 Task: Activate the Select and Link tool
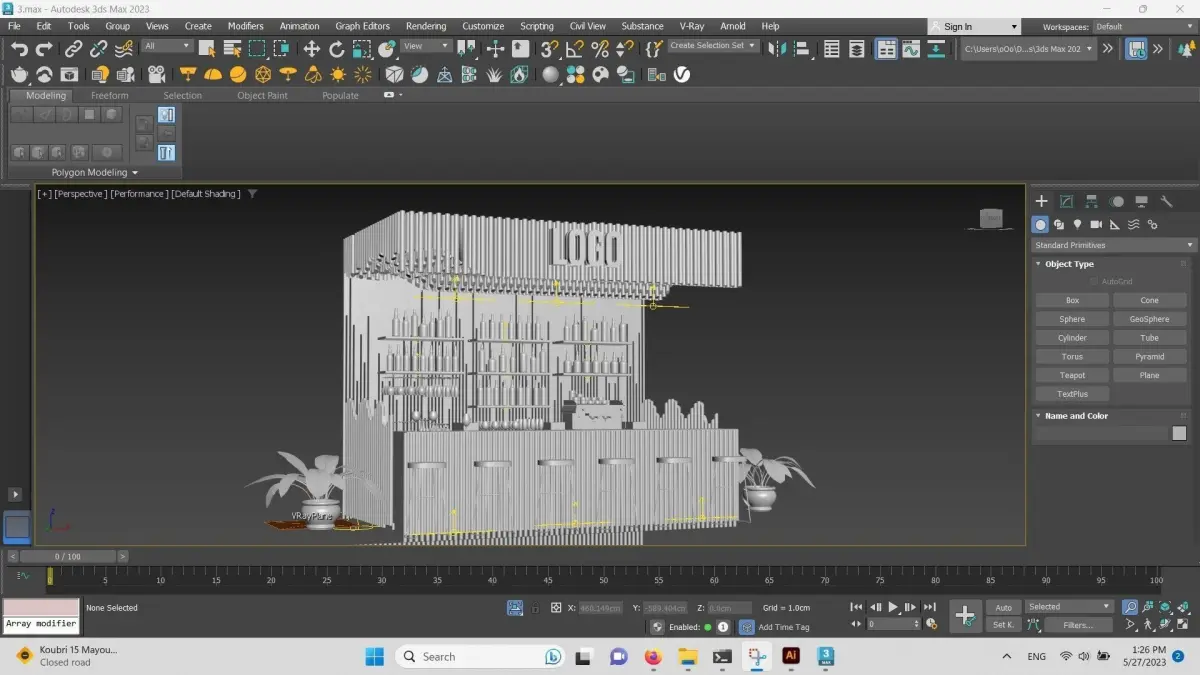(74, 48)
